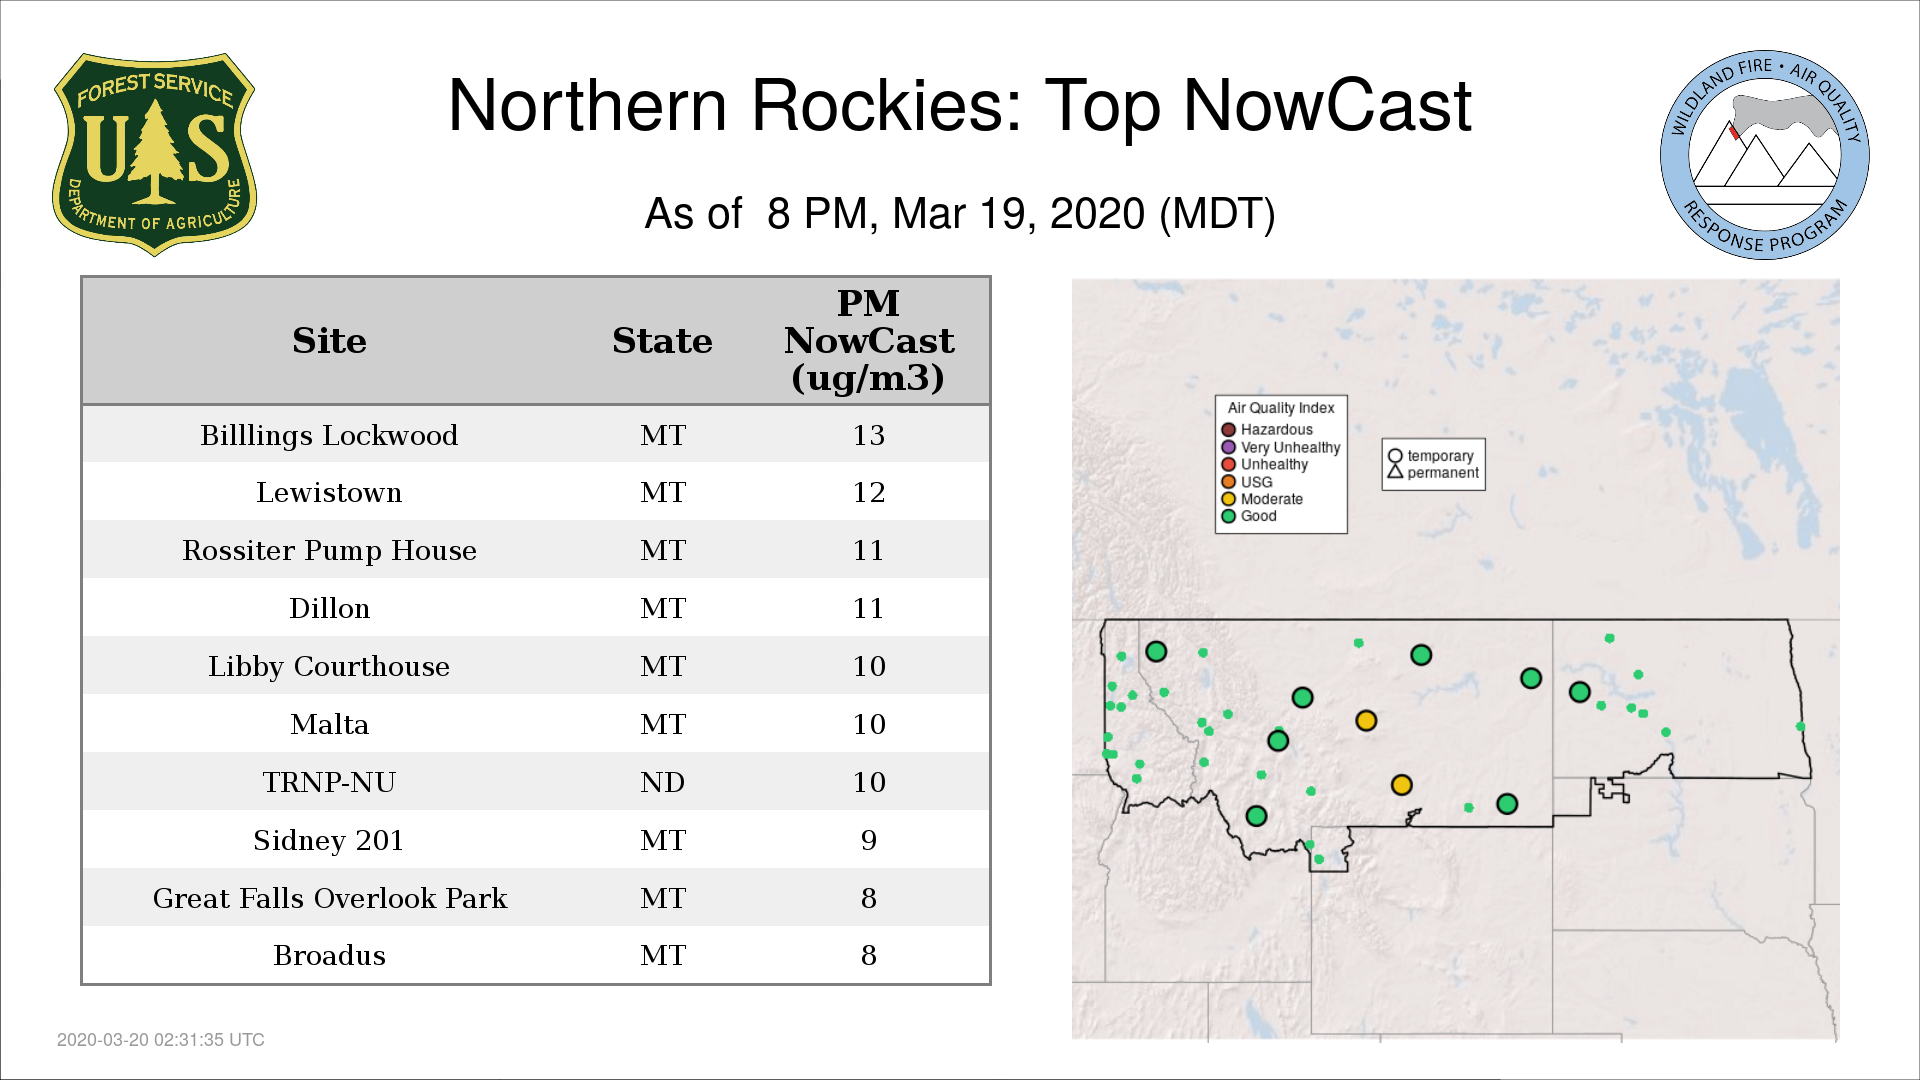1920x1080 pixels.
Task: Click the Wildland Fire Air Quality Response Program logo
Action: [1764, 155]
